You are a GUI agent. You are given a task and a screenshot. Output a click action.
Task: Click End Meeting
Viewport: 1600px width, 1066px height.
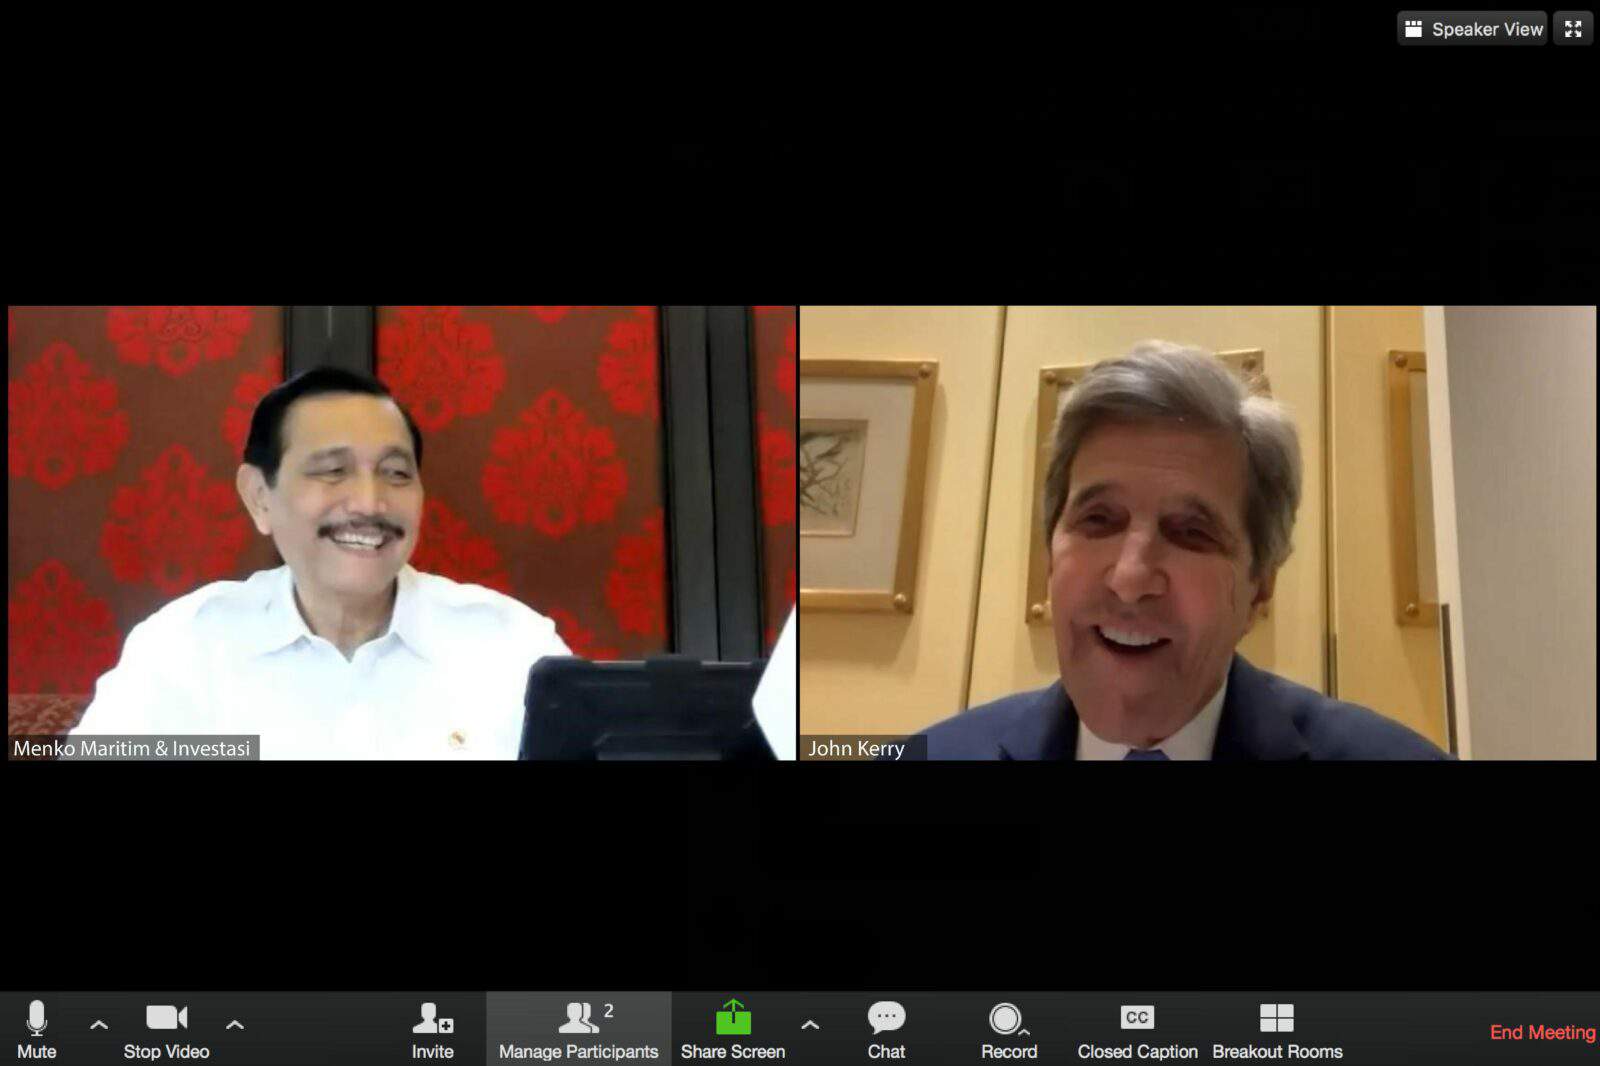(1542, 1032)
